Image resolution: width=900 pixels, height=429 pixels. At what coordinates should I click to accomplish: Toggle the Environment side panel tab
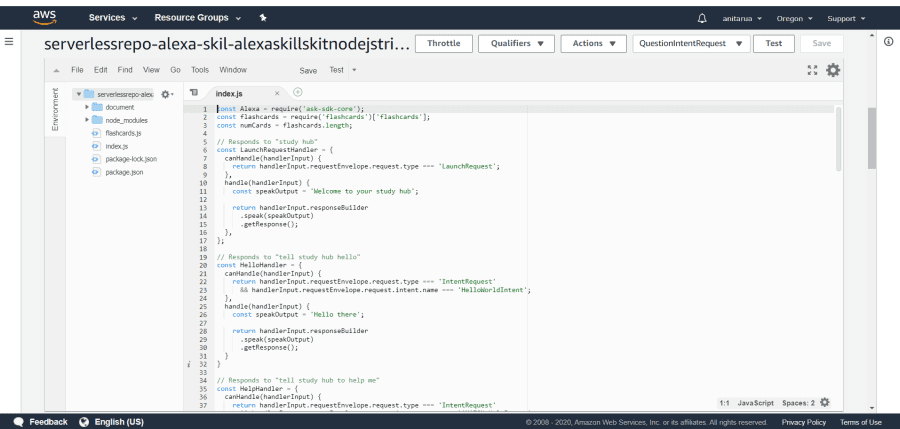(55, 109)
